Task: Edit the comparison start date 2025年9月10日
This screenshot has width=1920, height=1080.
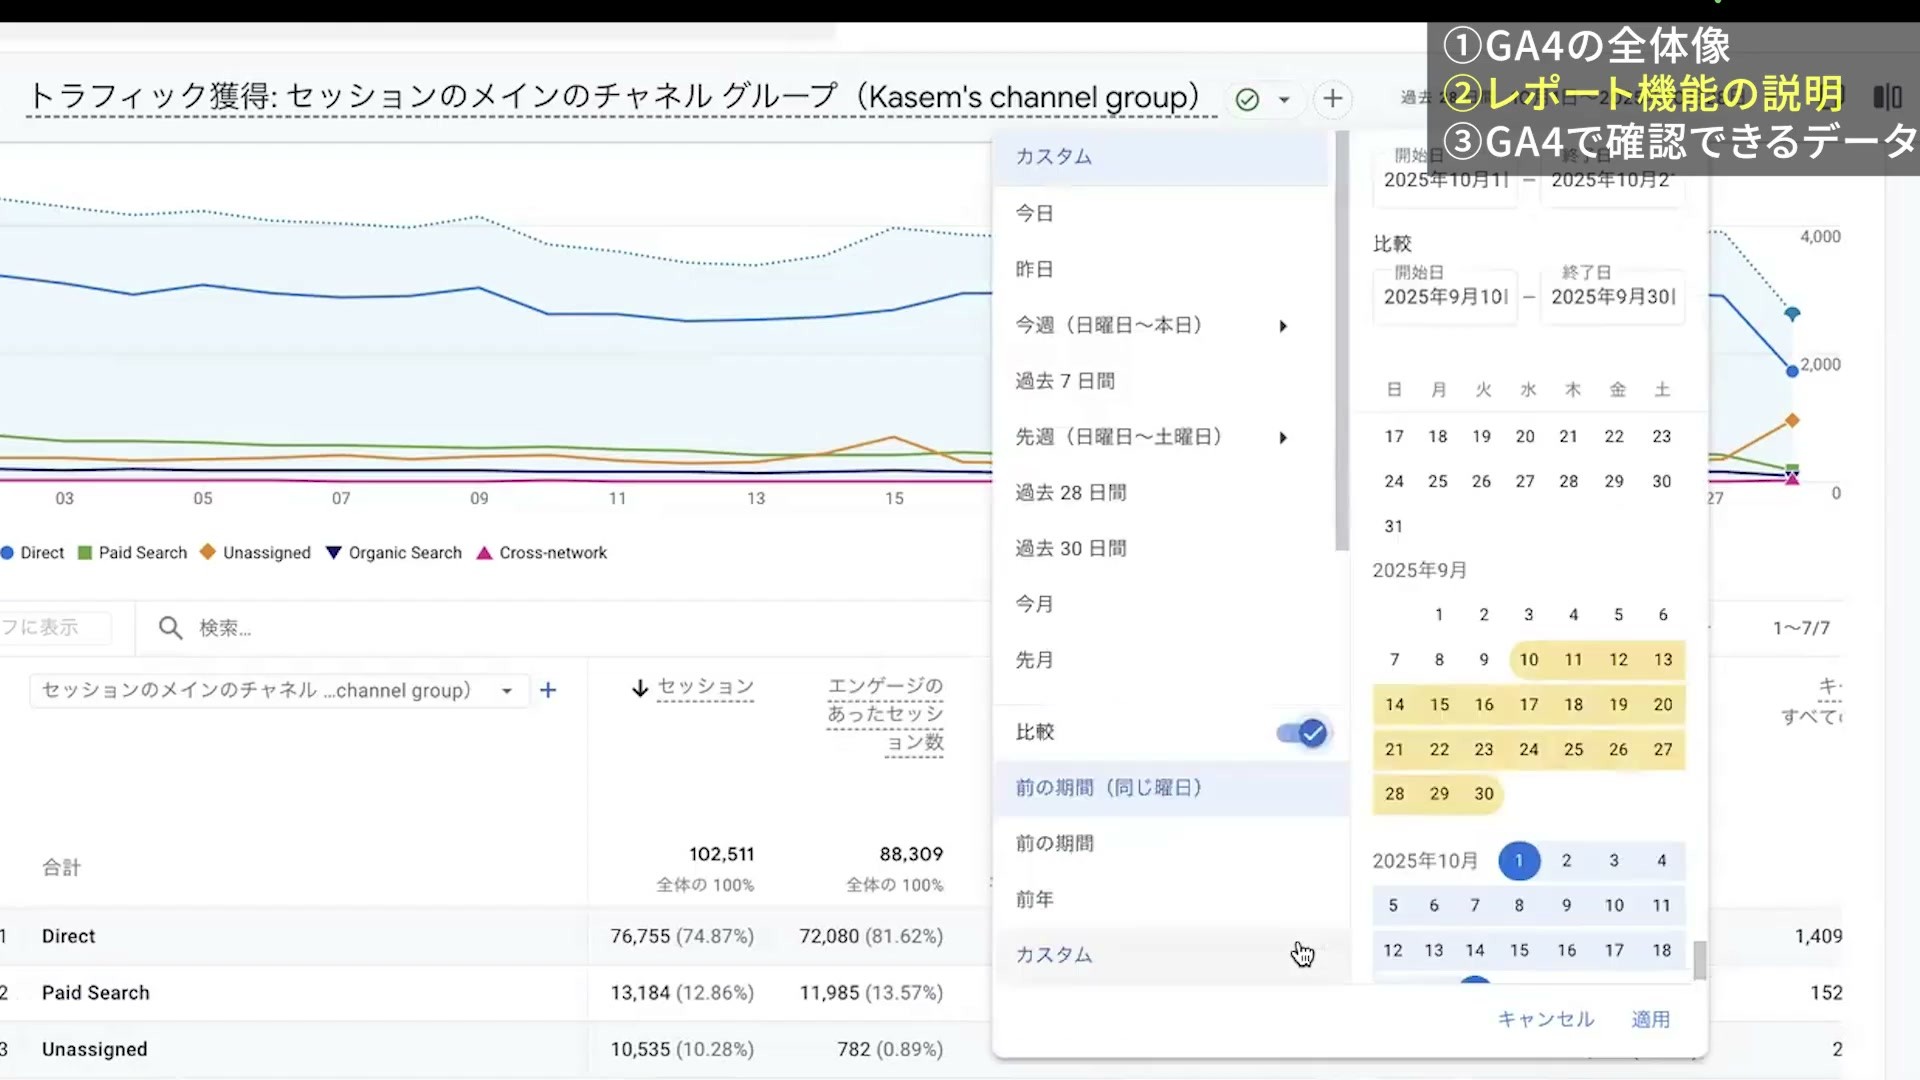Action: [x=1445, y=297]
